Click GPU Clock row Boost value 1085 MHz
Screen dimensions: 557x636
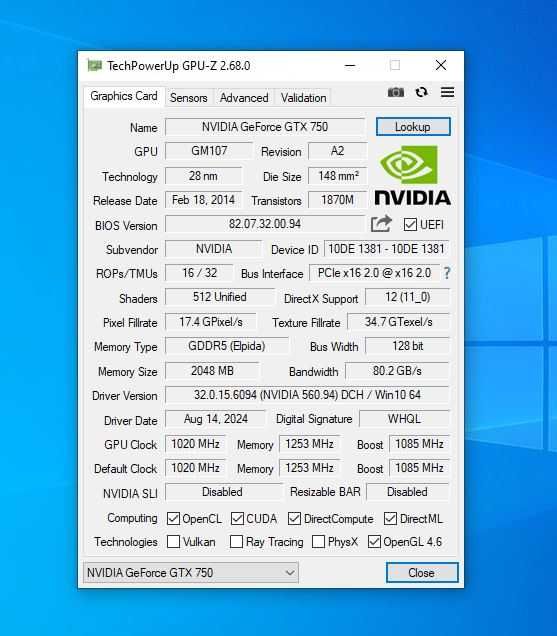click(419, 443)
